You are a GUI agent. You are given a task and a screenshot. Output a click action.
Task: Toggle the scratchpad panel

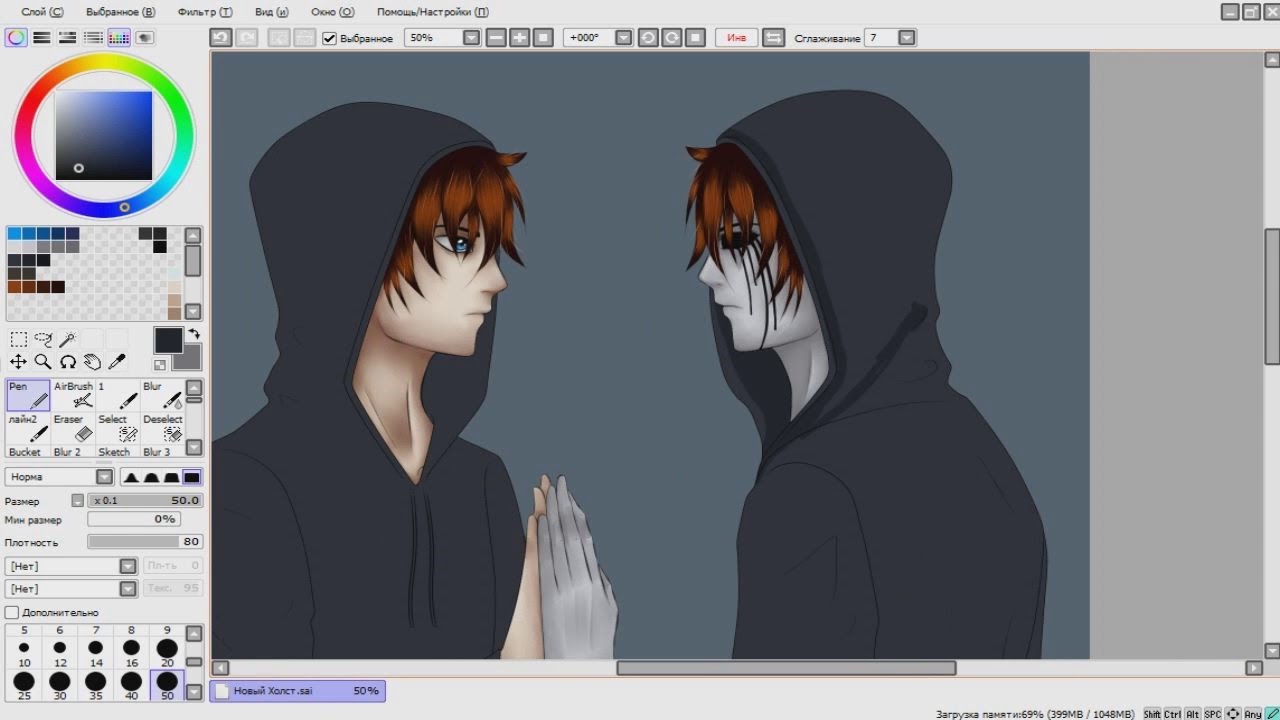145,38
